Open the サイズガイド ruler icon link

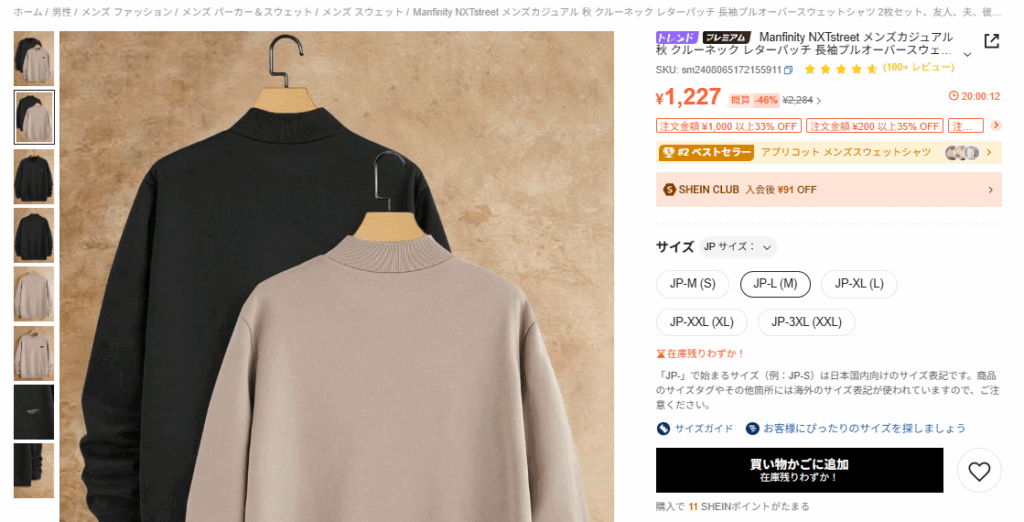663,429
